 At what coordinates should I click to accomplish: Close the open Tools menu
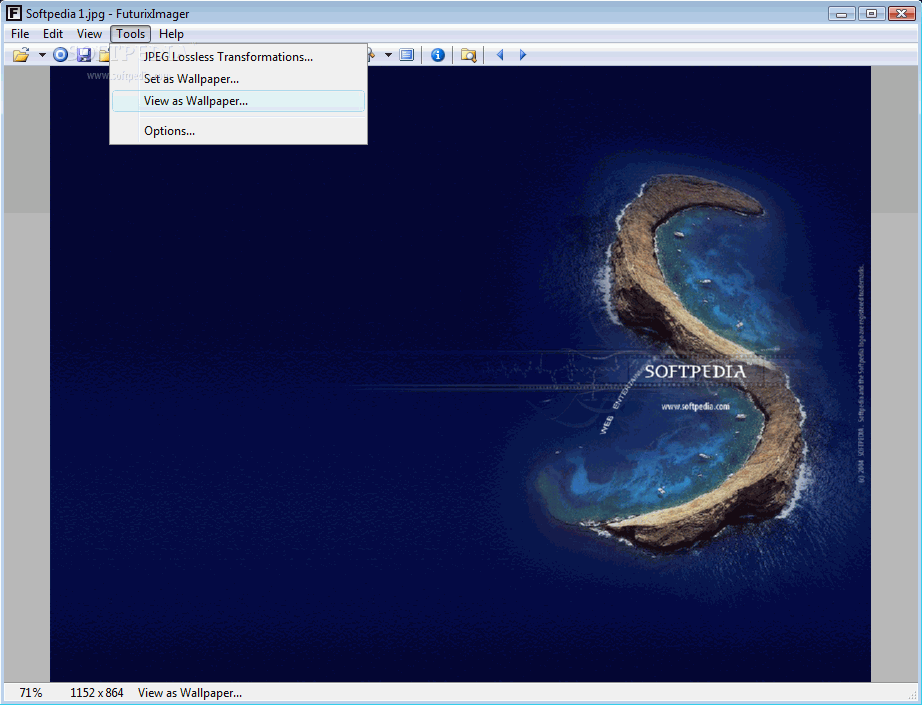(x=131, y=34)
